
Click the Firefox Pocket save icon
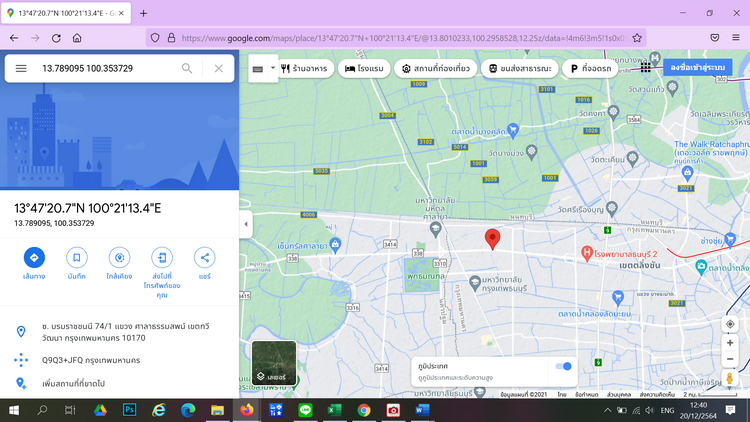715,38
